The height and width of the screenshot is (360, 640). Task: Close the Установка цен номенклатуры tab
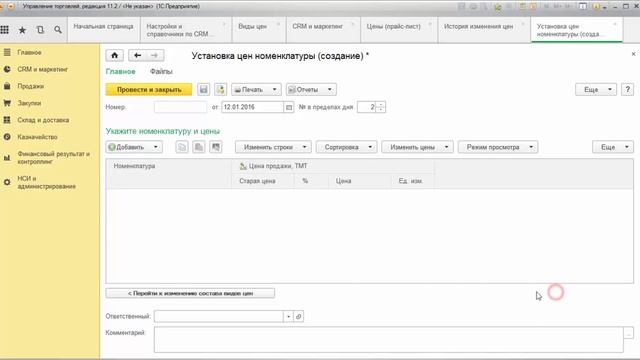(x=615, y=25)
